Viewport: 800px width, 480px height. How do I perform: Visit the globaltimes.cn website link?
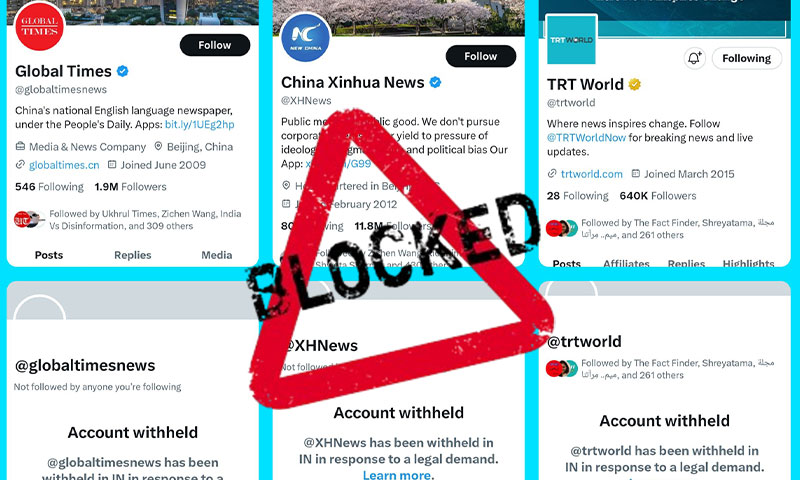click(64, 165)
